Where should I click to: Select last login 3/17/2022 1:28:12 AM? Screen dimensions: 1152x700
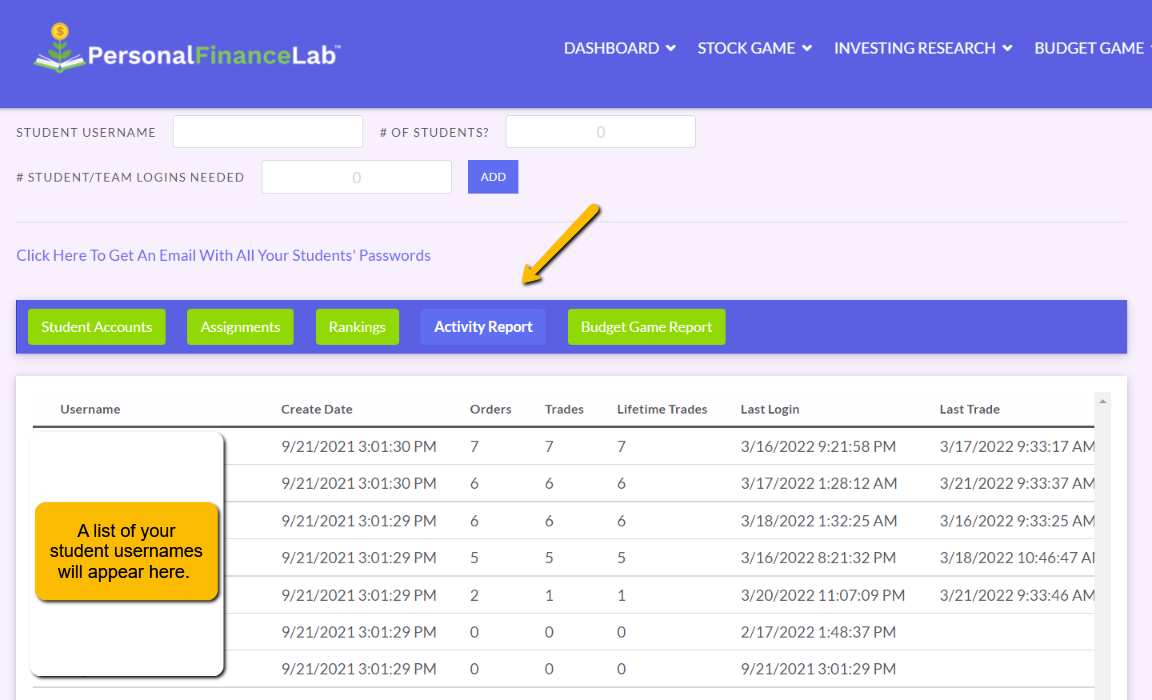click(x=818, y=483)
